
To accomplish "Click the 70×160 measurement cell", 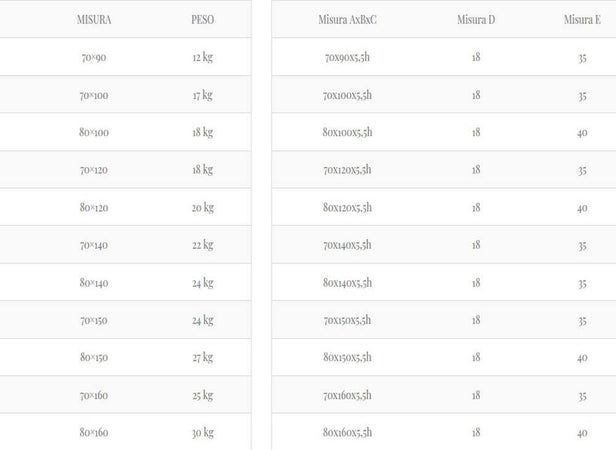I will click(94, 395).
